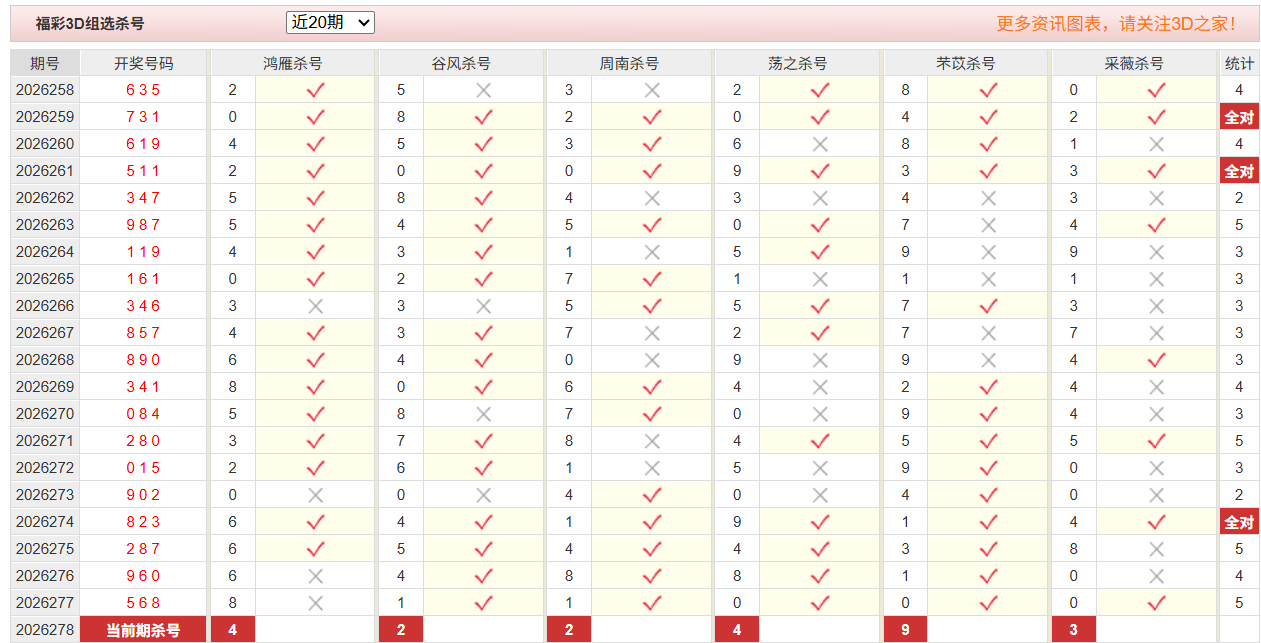Click the 采薇杀号 column header
The height and width of the screenshot is (643, 1261).
click(1134, 63)
